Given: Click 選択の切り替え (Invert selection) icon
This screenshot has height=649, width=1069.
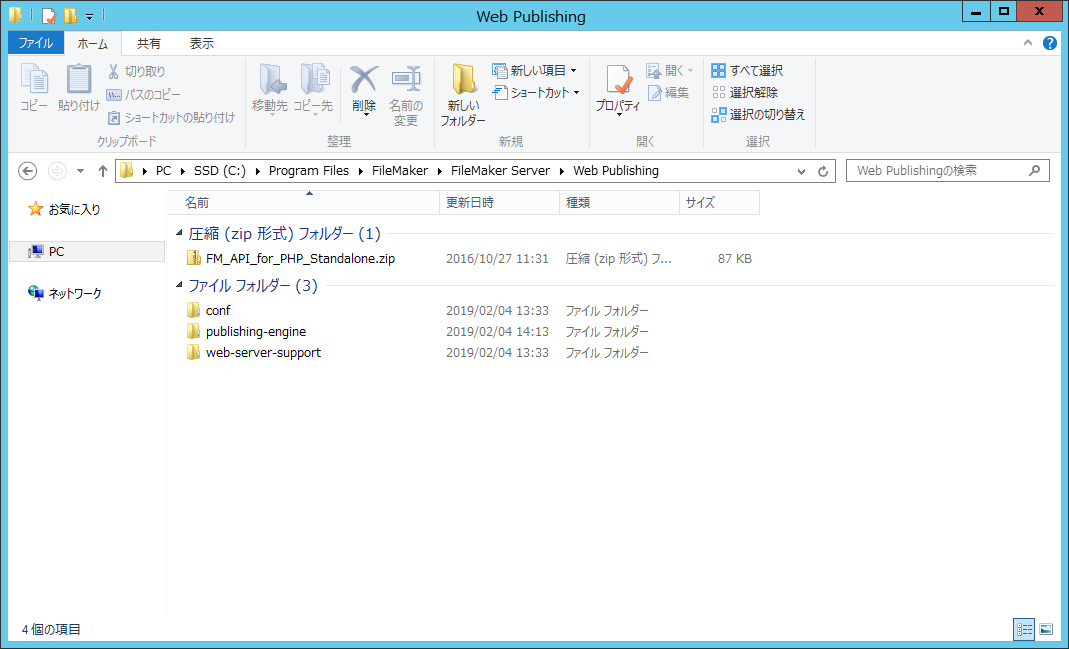Looking at the screenshot, I should pyautogui.click(x=719, y=115).
